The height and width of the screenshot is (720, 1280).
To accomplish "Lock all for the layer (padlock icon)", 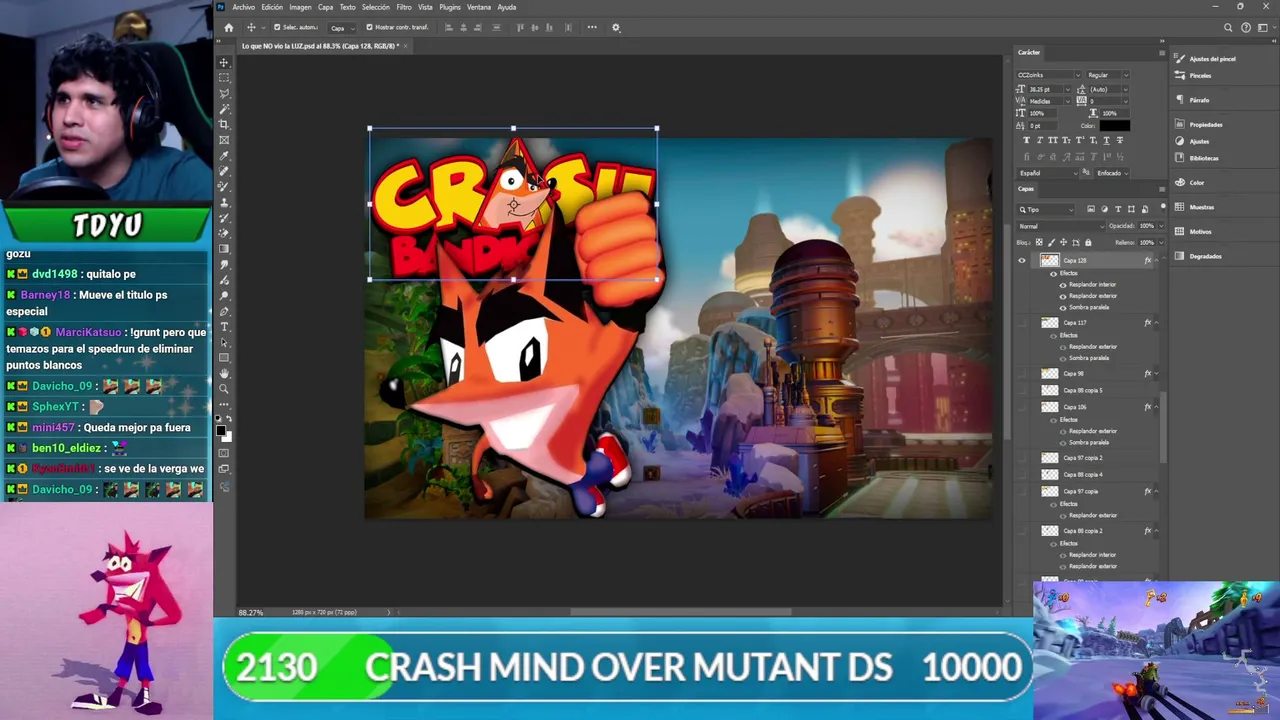I will tap(1088, 242).
